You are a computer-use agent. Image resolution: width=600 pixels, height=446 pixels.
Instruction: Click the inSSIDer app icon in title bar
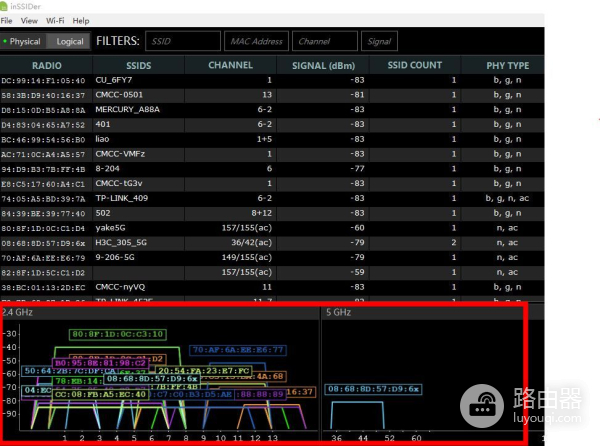5,5
